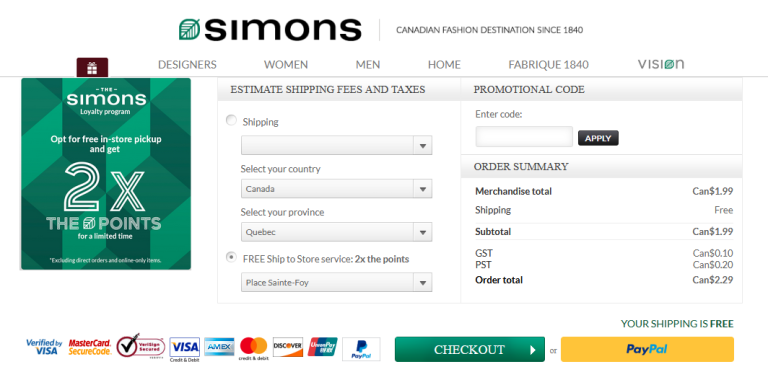
Task: Click the VeriSign Secured checkmark badge
Action: click(x=141, y=346)
